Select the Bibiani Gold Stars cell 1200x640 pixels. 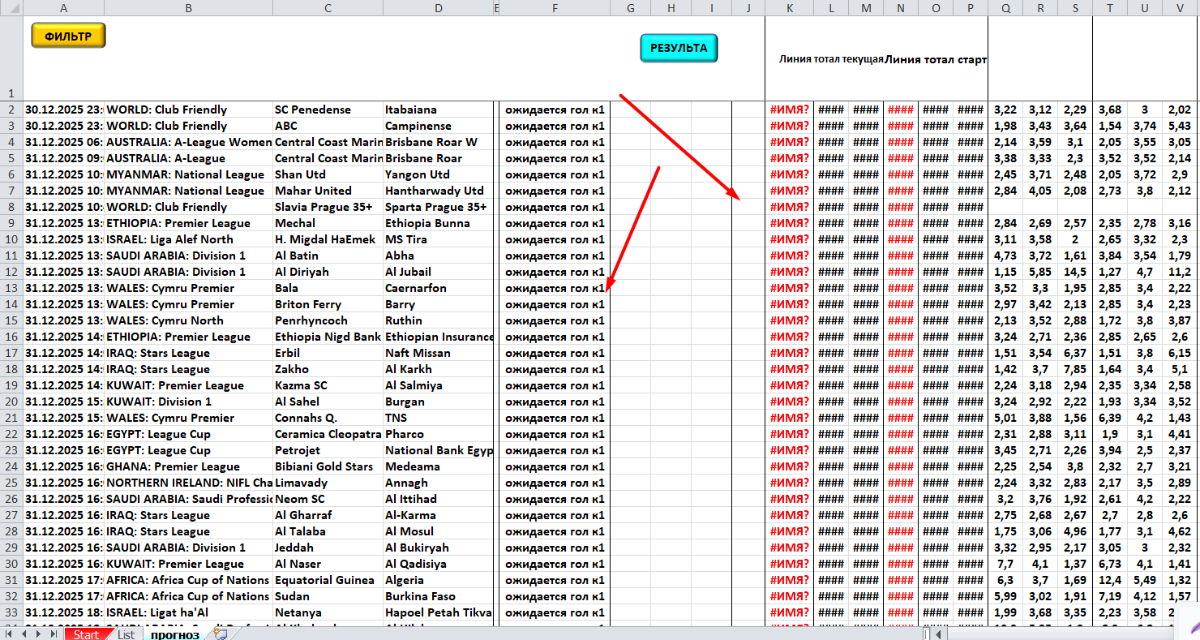tap(327, 466)
